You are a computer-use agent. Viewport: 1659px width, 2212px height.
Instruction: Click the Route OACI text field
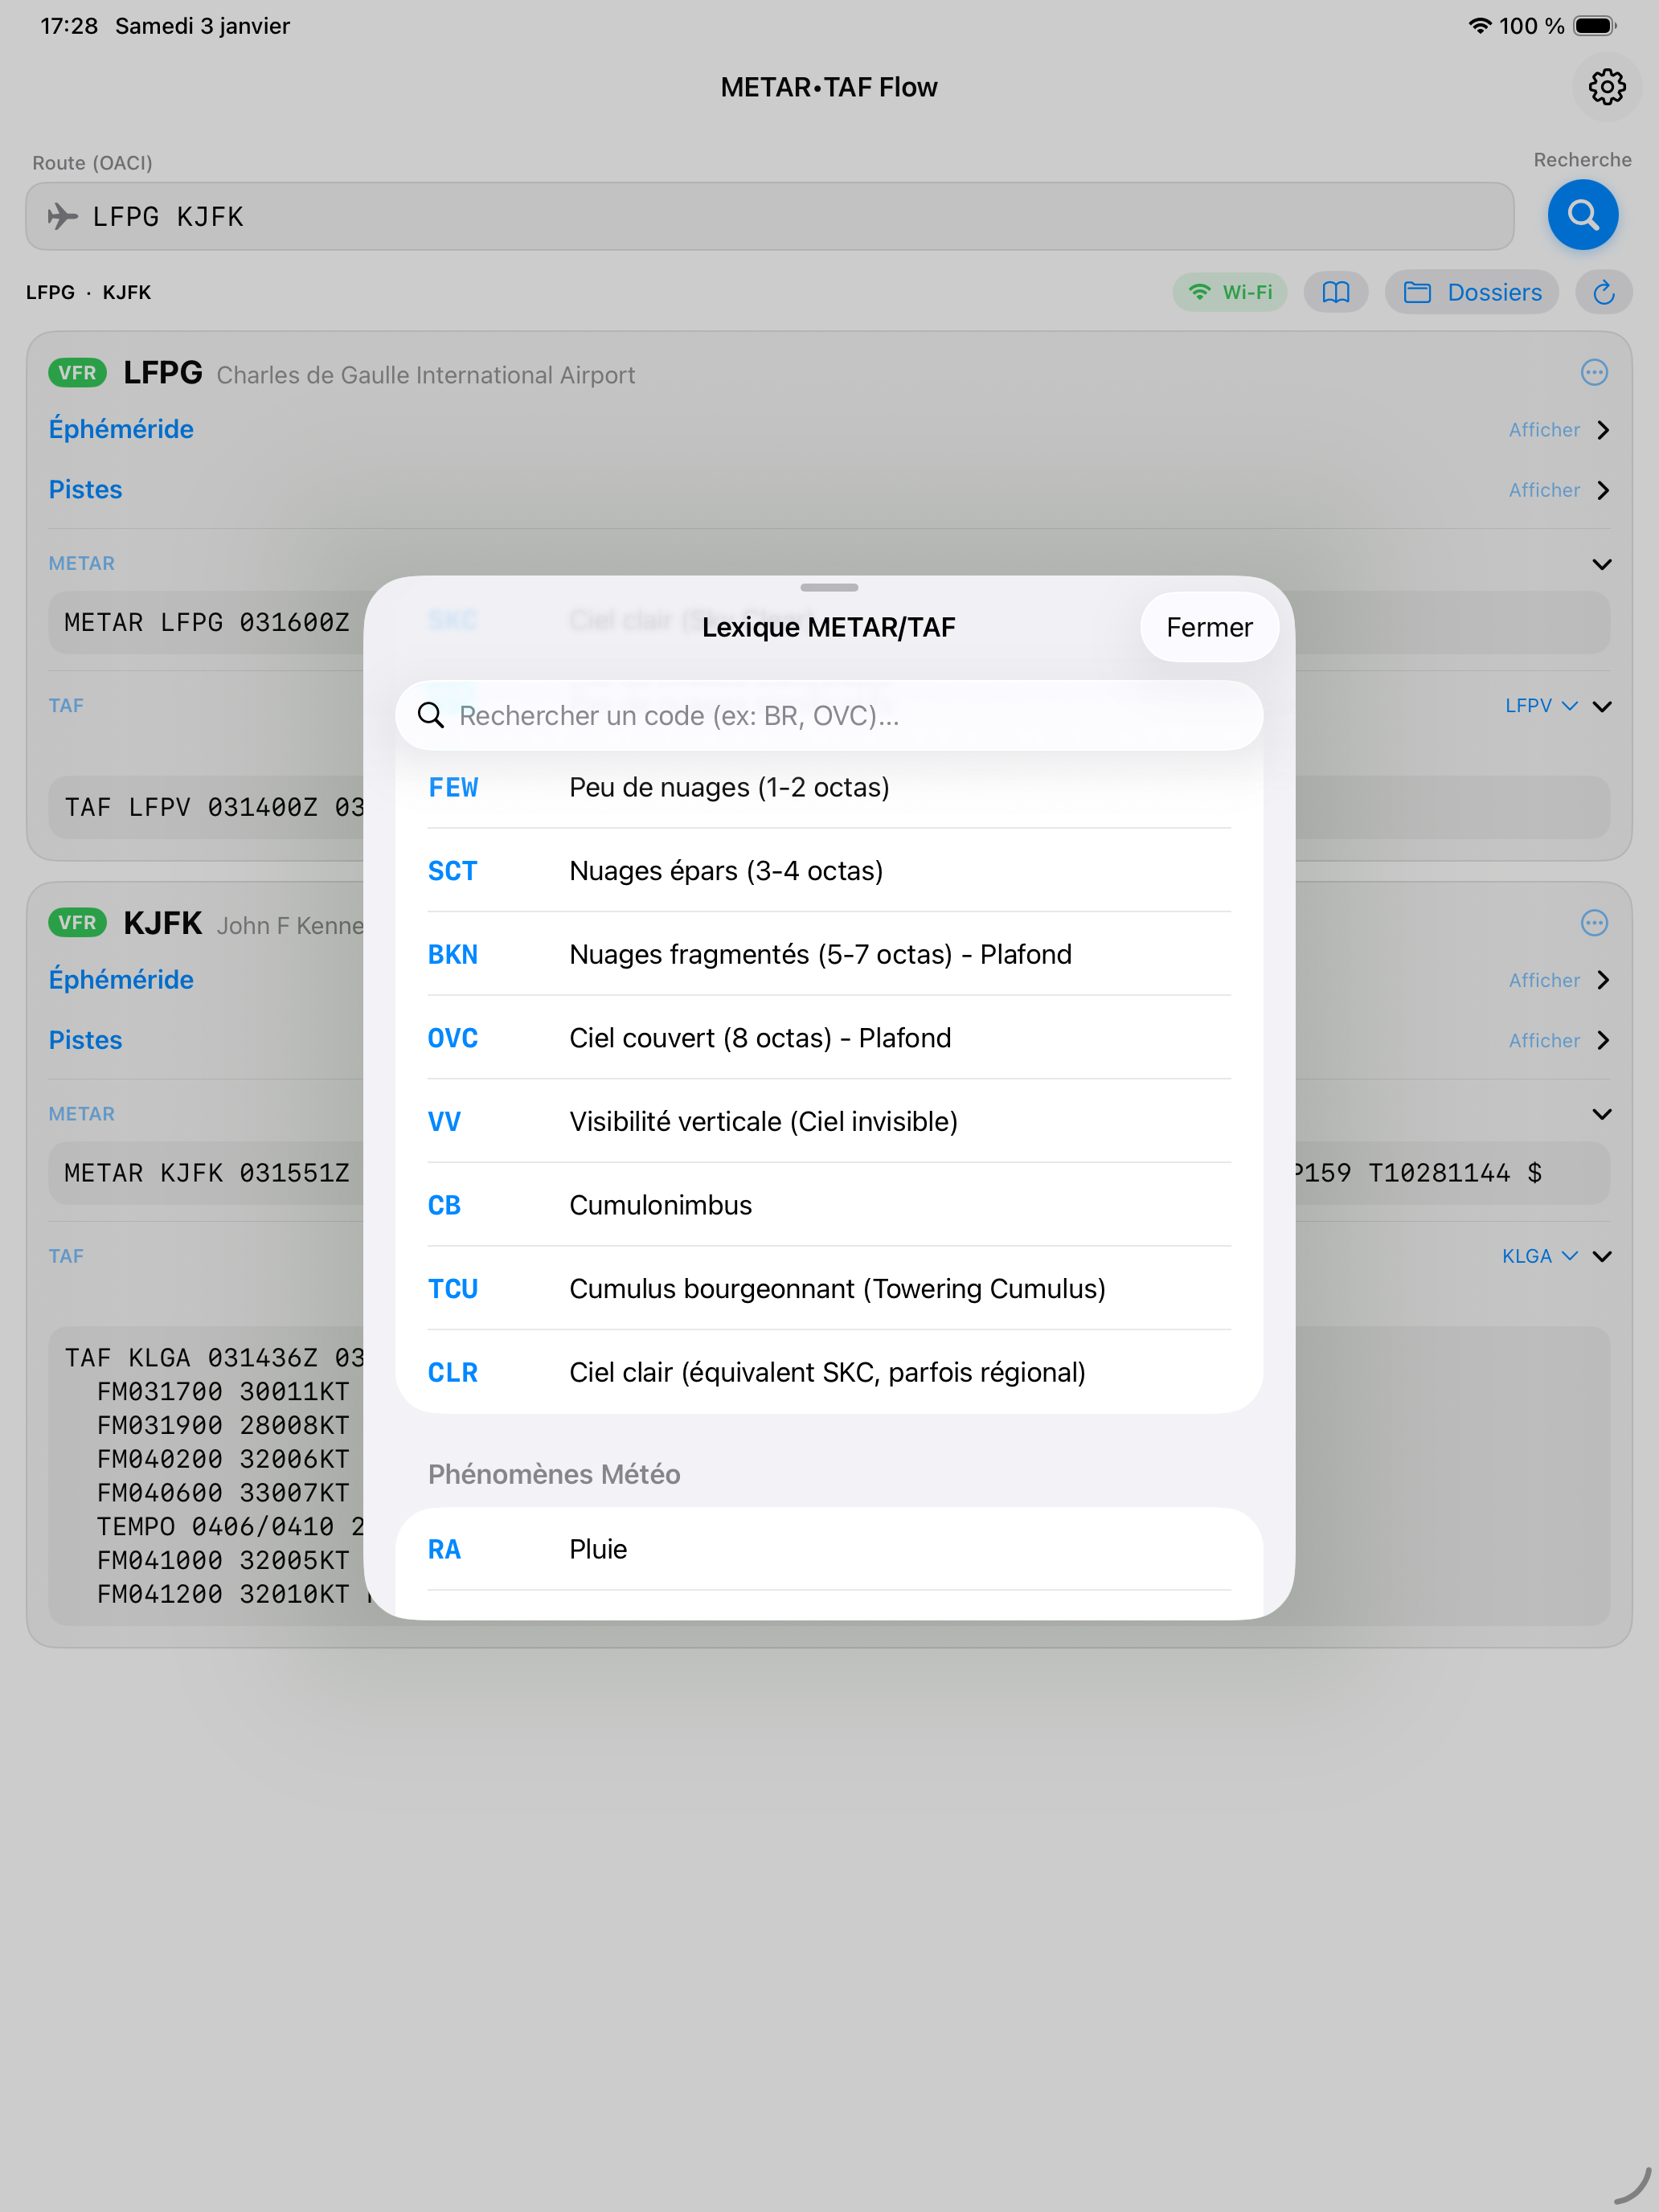coord(770,216)
